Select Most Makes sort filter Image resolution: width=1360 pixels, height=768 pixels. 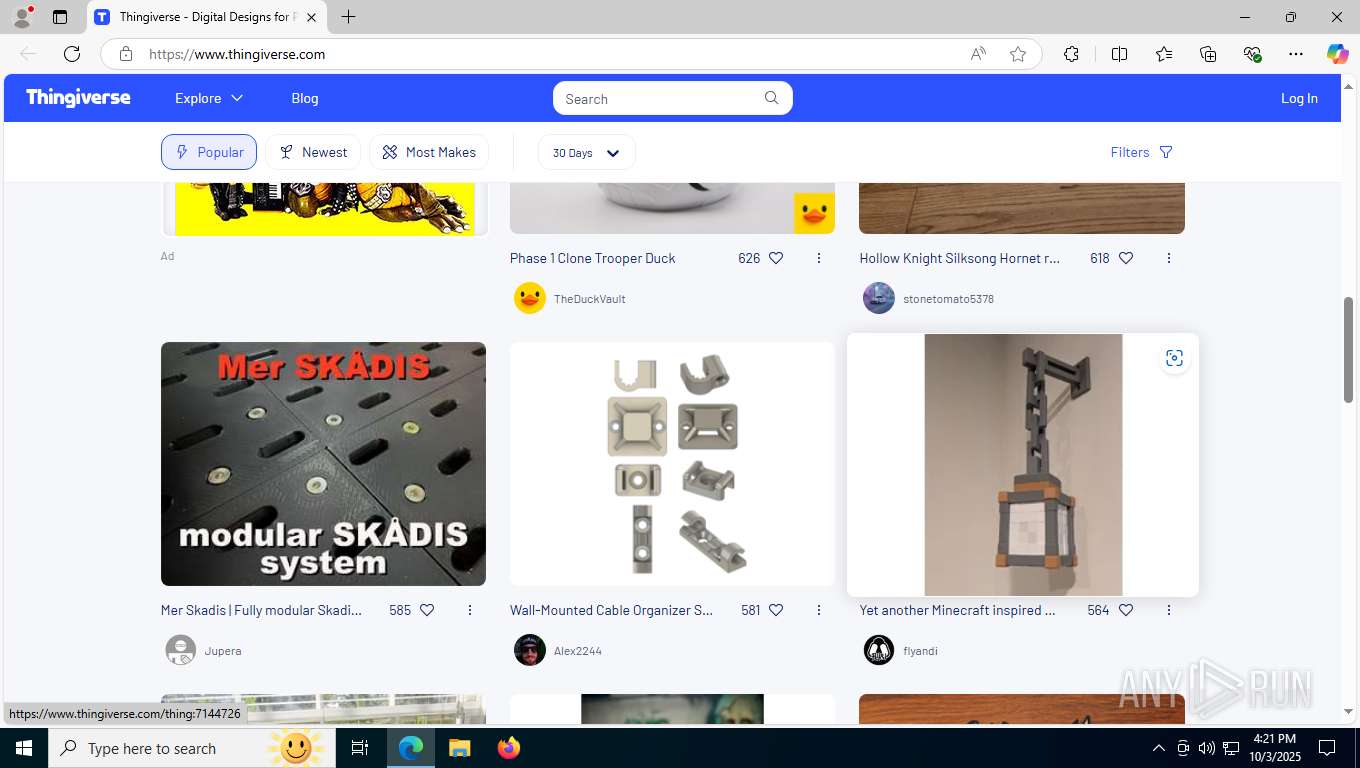(429, 152)
